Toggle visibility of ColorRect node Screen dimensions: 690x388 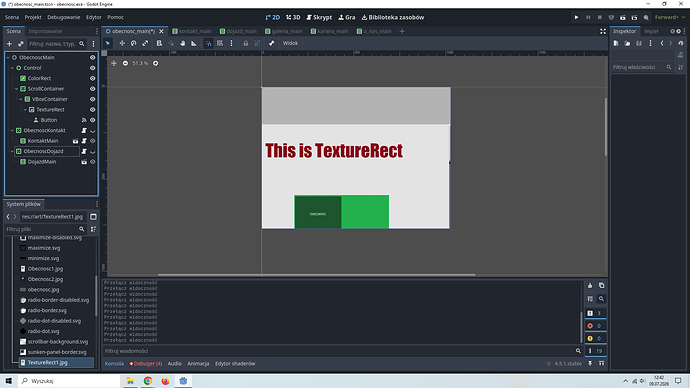[92, 78]
